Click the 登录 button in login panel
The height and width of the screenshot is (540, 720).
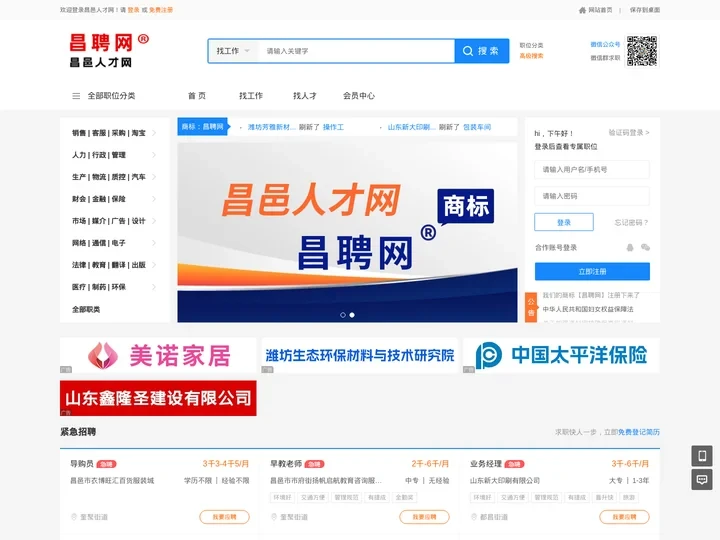point(564,222)
